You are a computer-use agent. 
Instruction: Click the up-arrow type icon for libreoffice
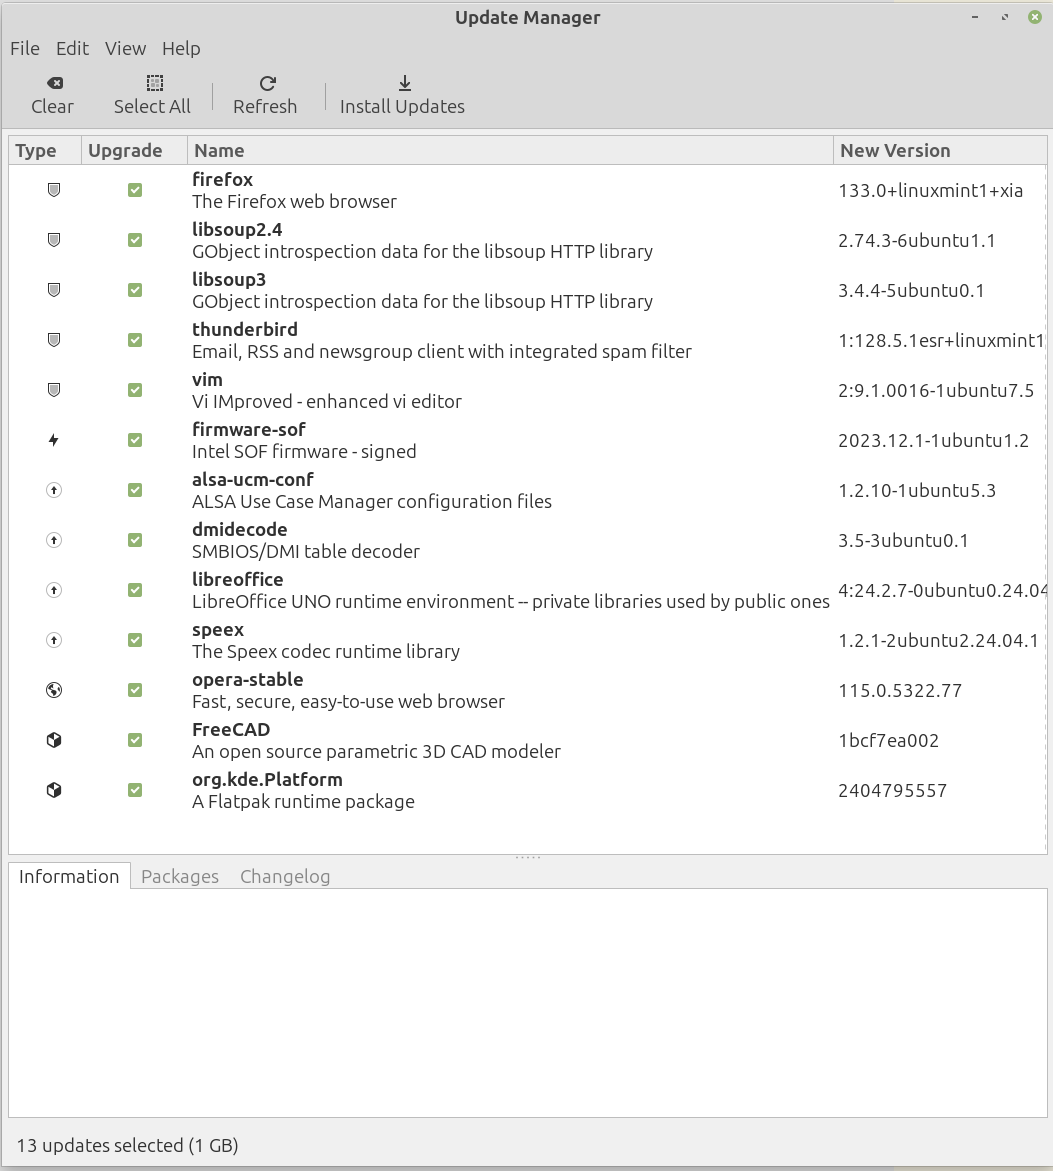pos(54,590)
